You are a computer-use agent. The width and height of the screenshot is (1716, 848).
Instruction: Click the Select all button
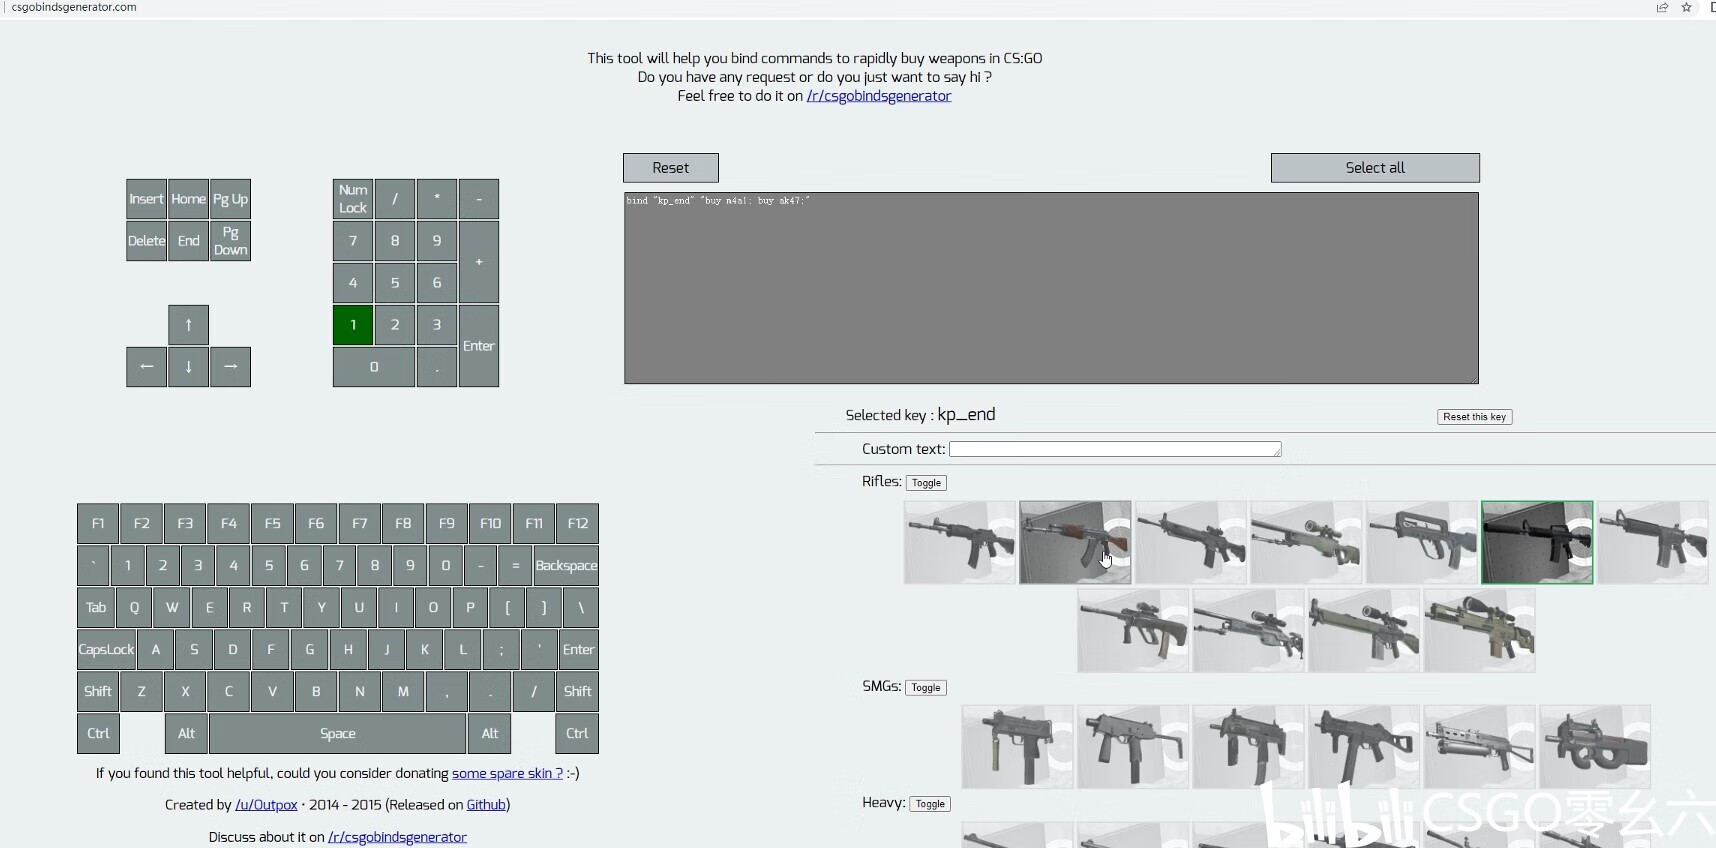coord(1375,168)
